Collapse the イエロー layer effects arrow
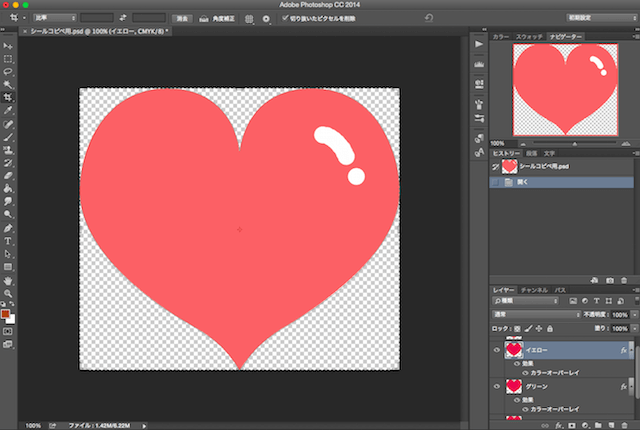This screenshot has height=430, width=640. coord(631,350)
